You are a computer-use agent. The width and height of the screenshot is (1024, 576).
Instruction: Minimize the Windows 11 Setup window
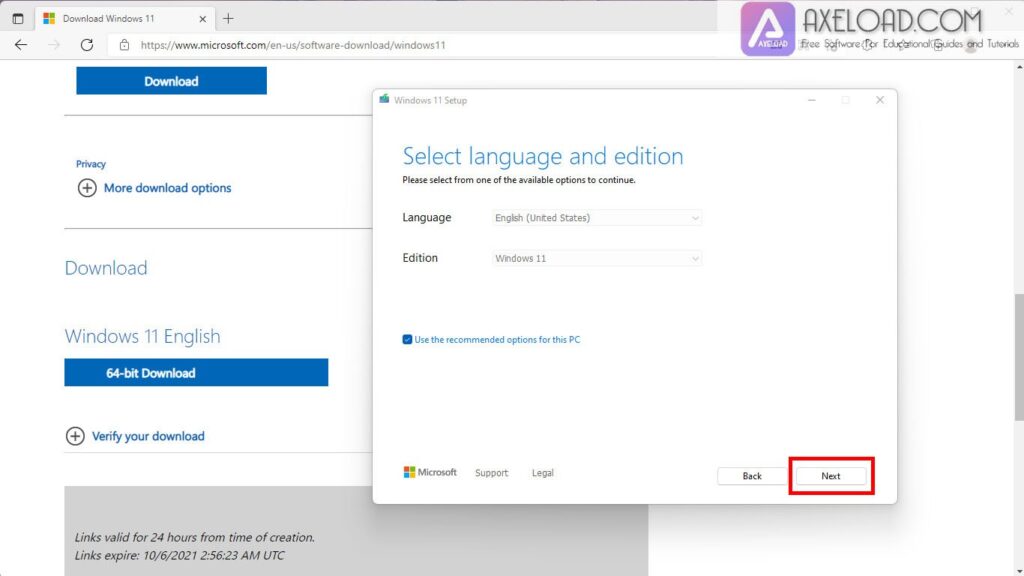(812, 100)
